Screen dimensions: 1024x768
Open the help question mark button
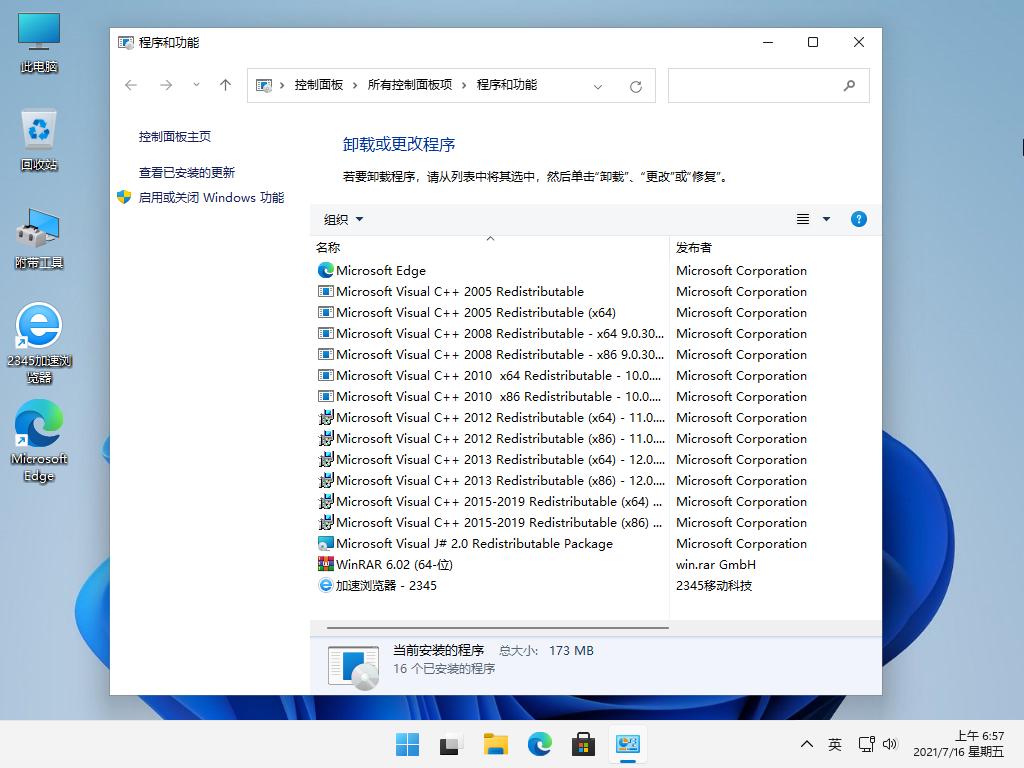pos(859,219)
